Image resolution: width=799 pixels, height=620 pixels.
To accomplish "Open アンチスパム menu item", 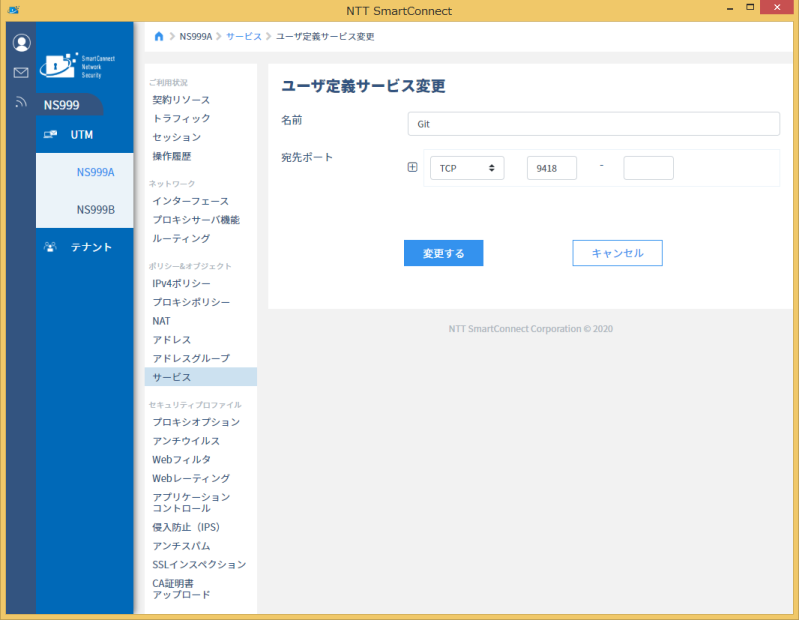I will tap(181, 546).
